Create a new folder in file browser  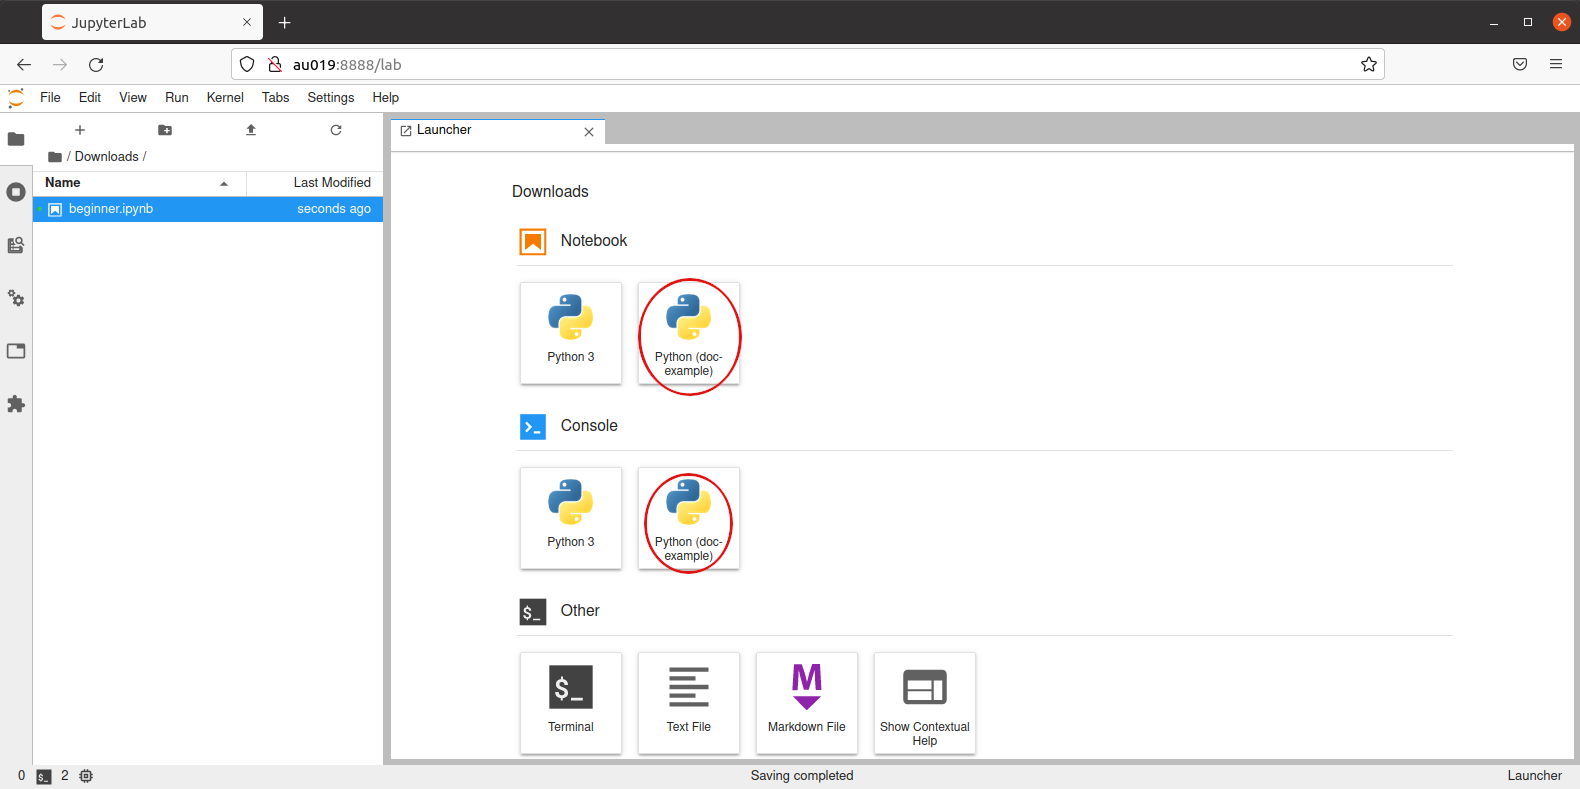(165, 130)
